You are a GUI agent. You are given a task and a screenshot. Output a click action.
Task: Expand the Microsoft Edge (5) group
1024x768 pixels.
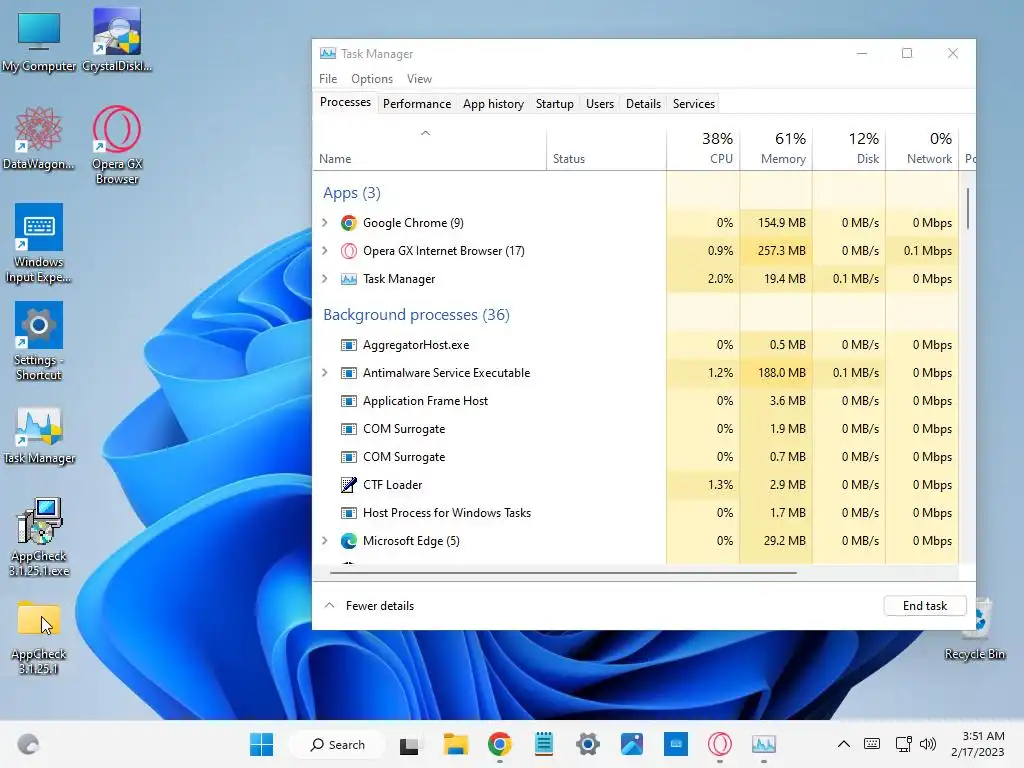point(325,541)
